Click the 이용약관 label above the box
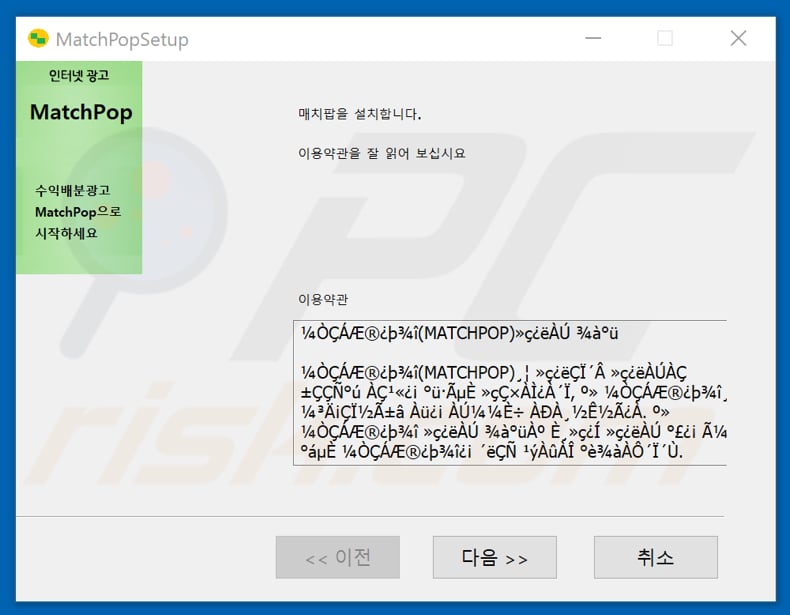The width and height of the screenshot is (790, 615). [323, 300]
